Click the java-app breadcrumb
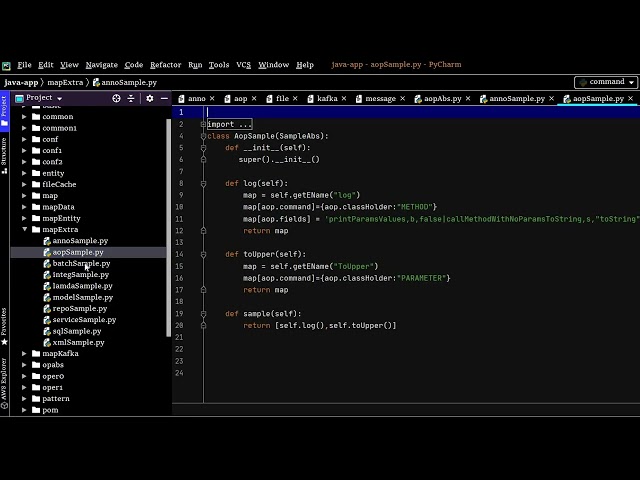 [x=21, y=82]
